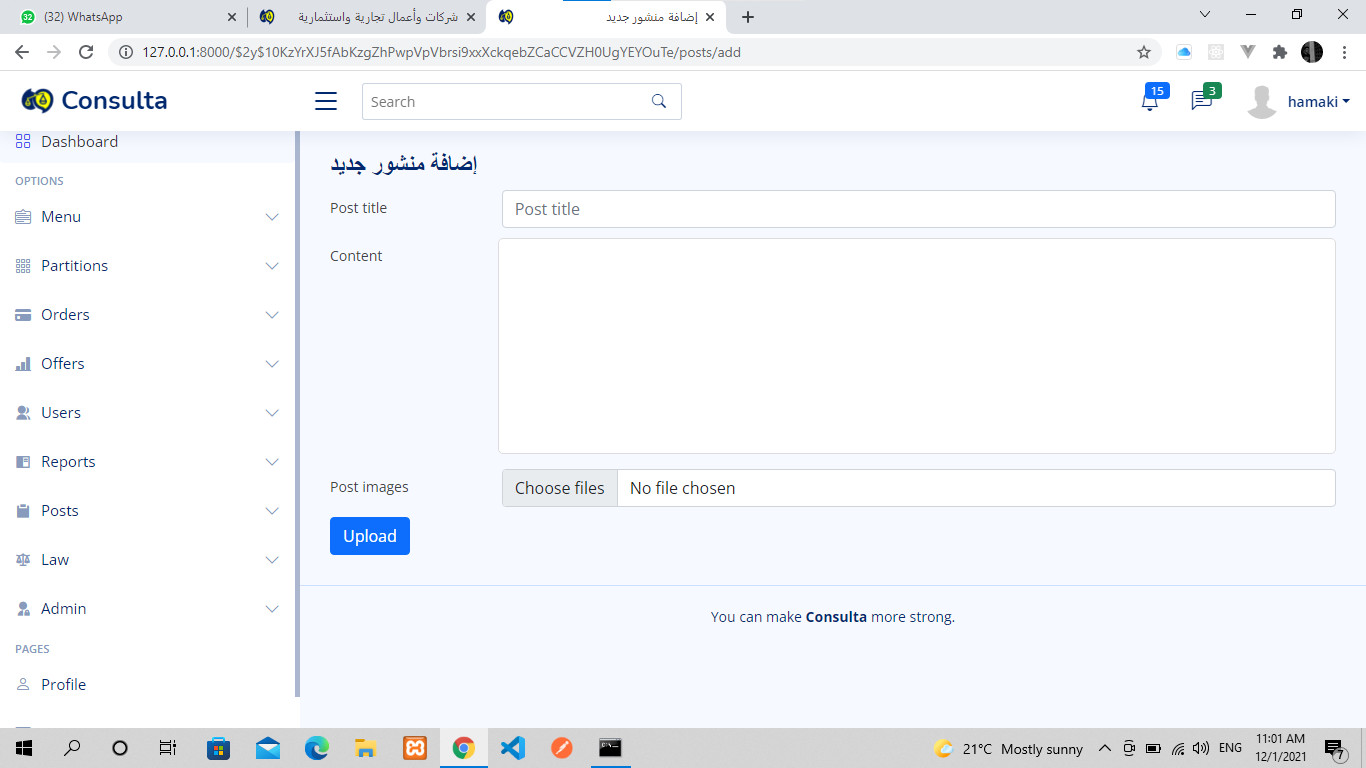This screenshot has height=768, width=1366.
Task: Click the Admin person-lock icon
Action: [23, 609]
